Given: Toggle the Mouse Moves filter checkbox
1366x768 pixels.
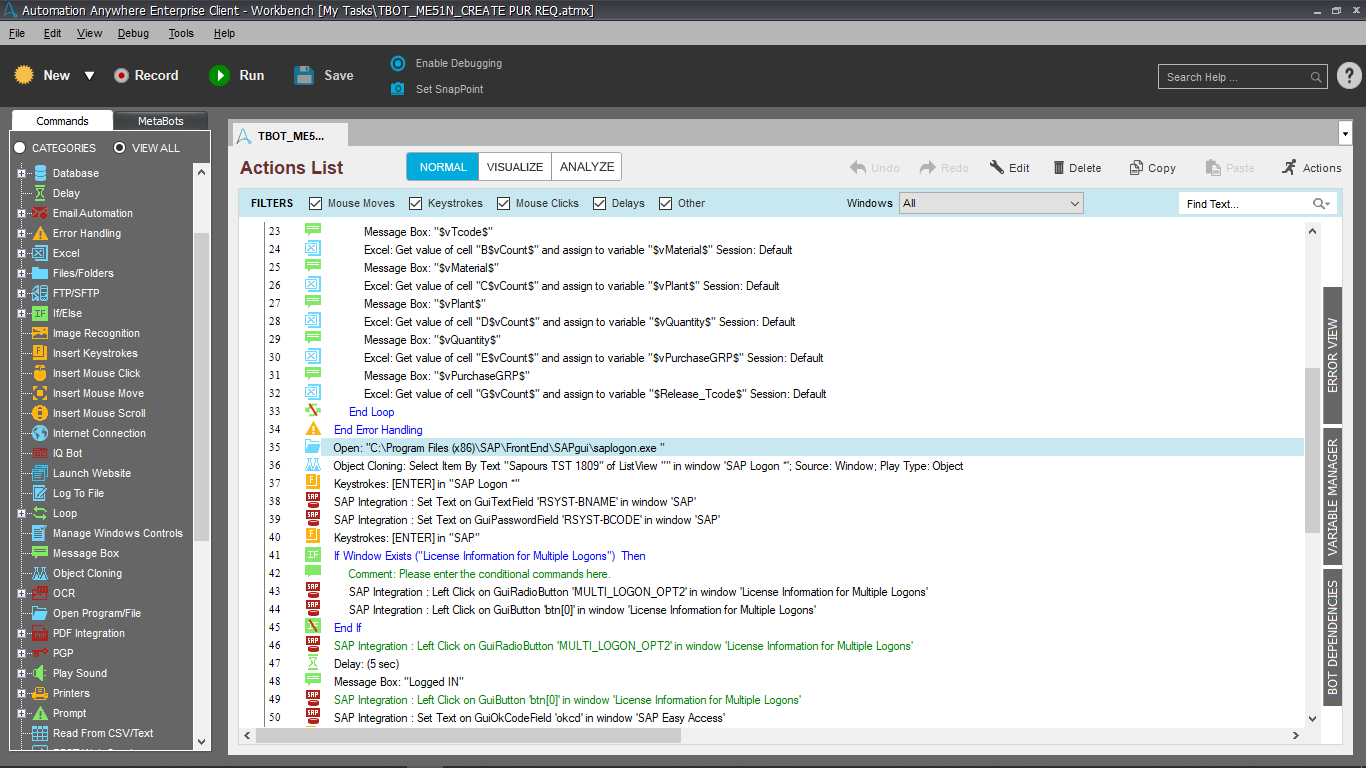Looking at the screenshot, I should (x=316, y=203).
